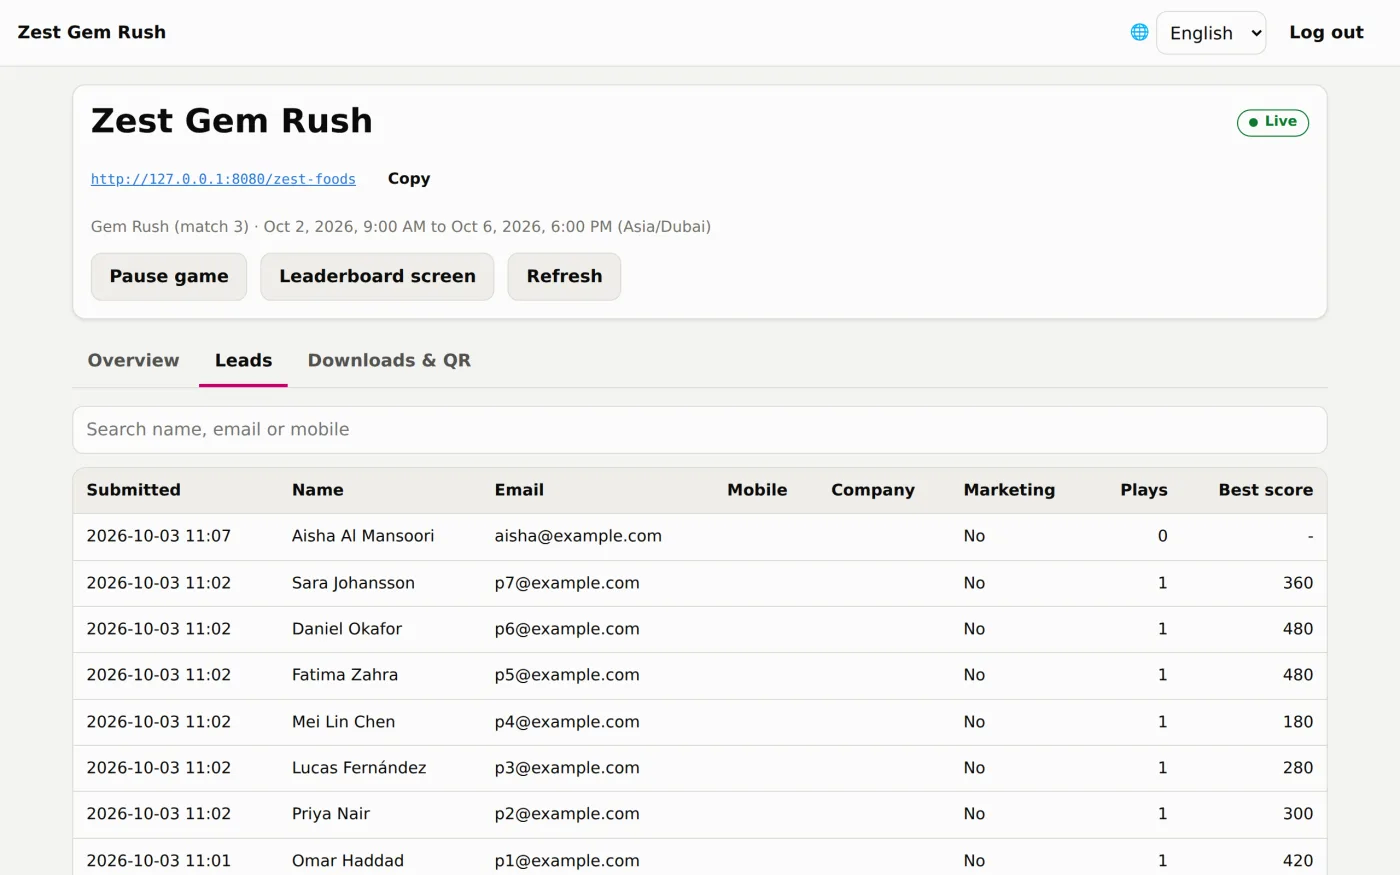This screenshot has width=1400, height=875.
Task: Select the Leads tab
Action: tap(243, 360)
